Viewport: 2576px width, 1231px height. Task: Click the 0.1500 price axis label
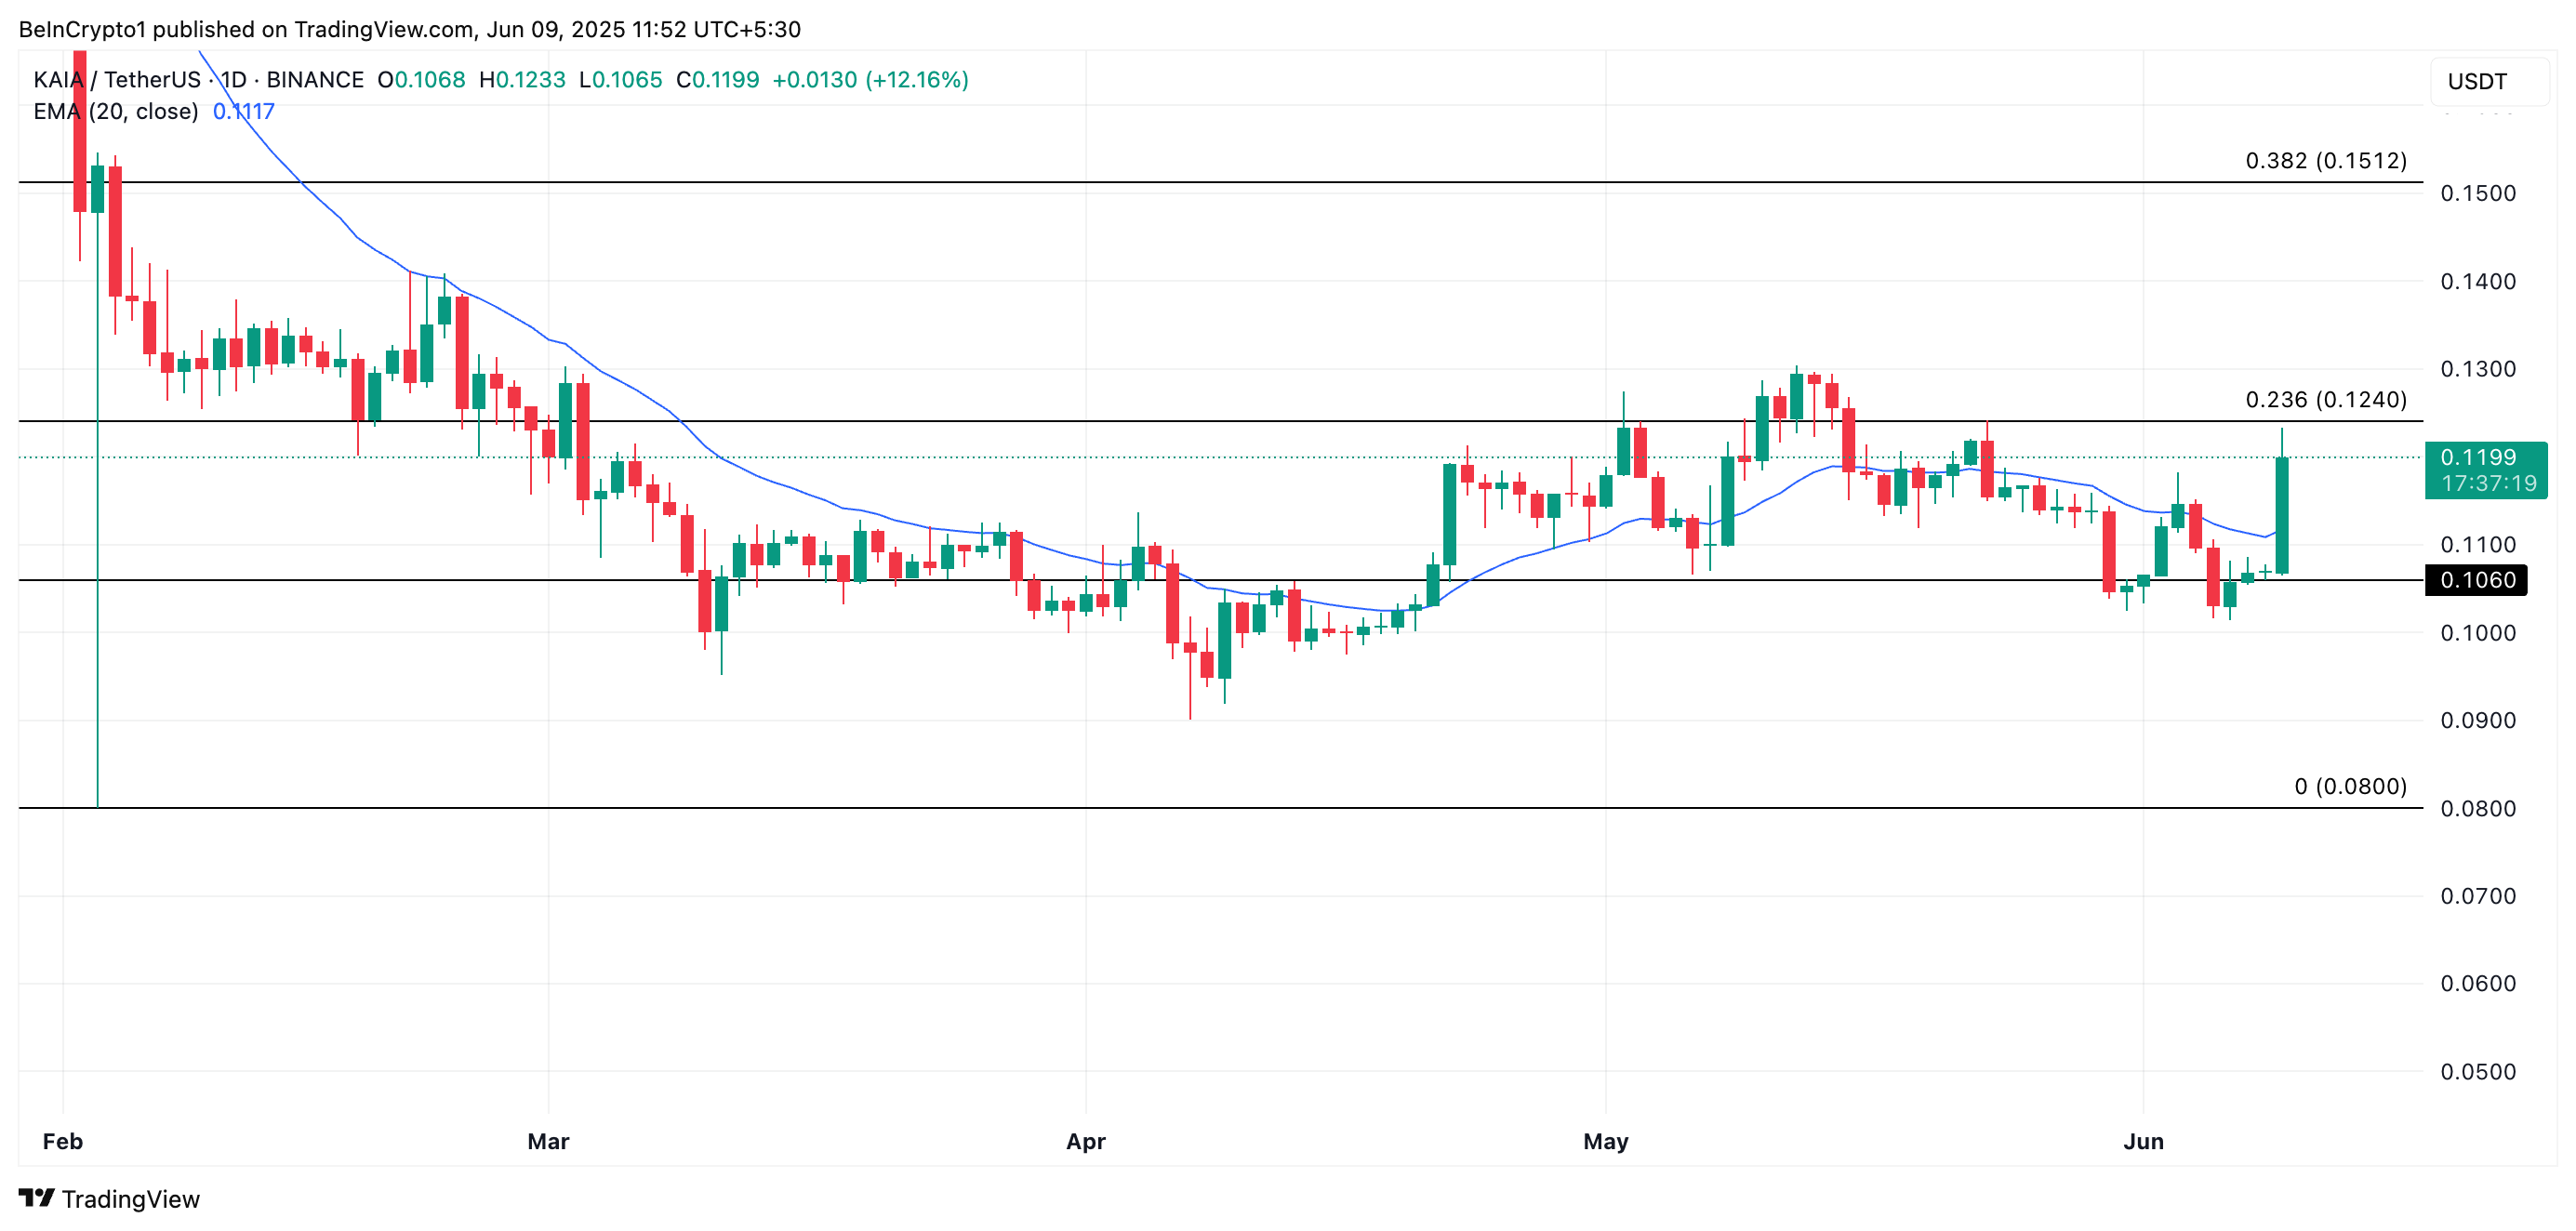click(2477, 193)
